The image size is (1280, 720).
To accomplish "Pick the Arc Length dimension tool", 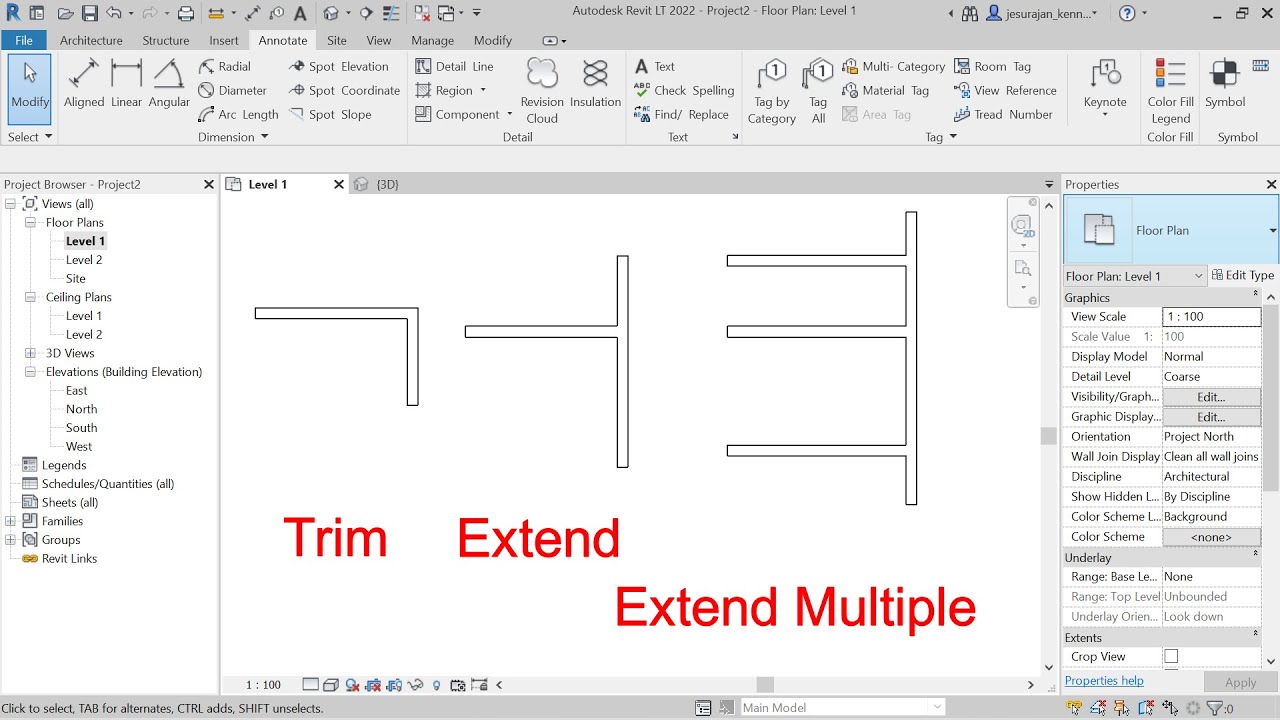I will tap(239, 114).
